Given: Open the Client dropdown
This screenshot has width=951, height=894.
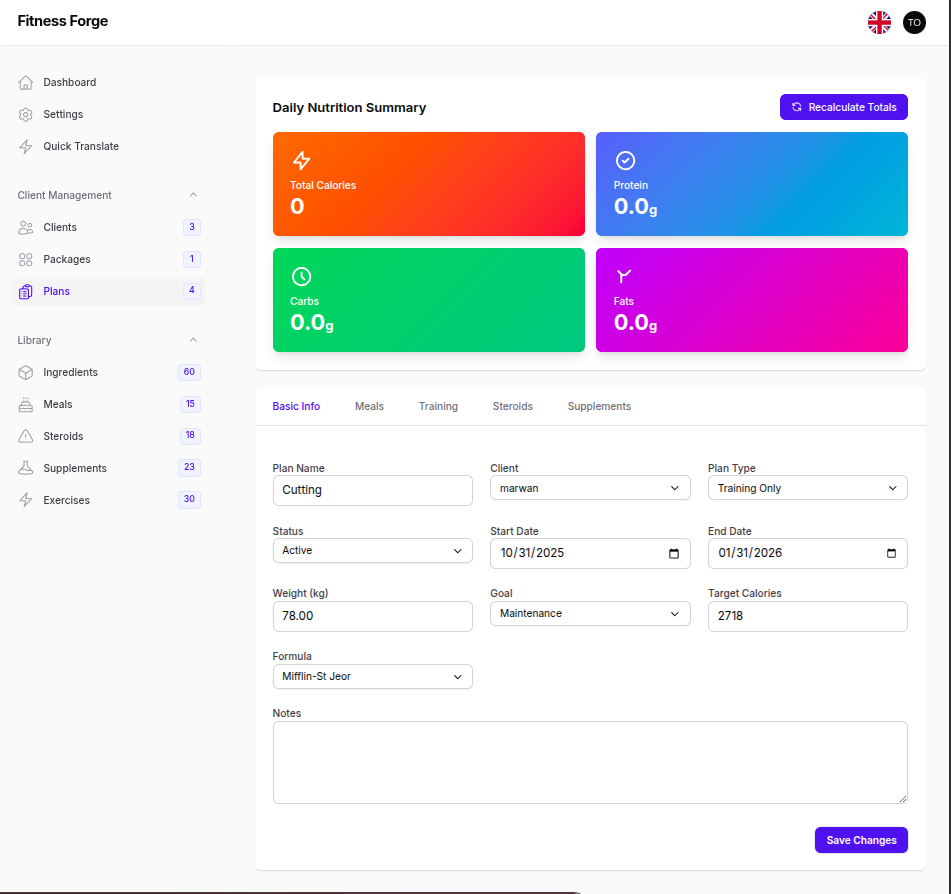Looking at the screenshot, I should pos(590,487).
